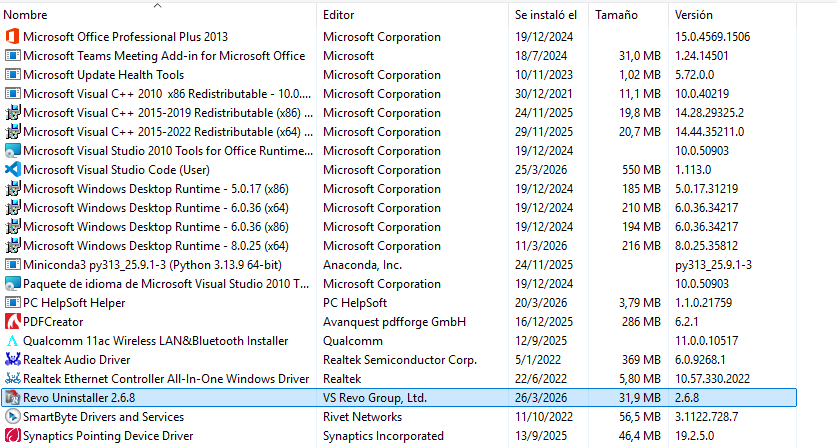
Task: Select Microsoft Windows Desktop Runtime 8.0.25 entry
Action: coord(155,246)
